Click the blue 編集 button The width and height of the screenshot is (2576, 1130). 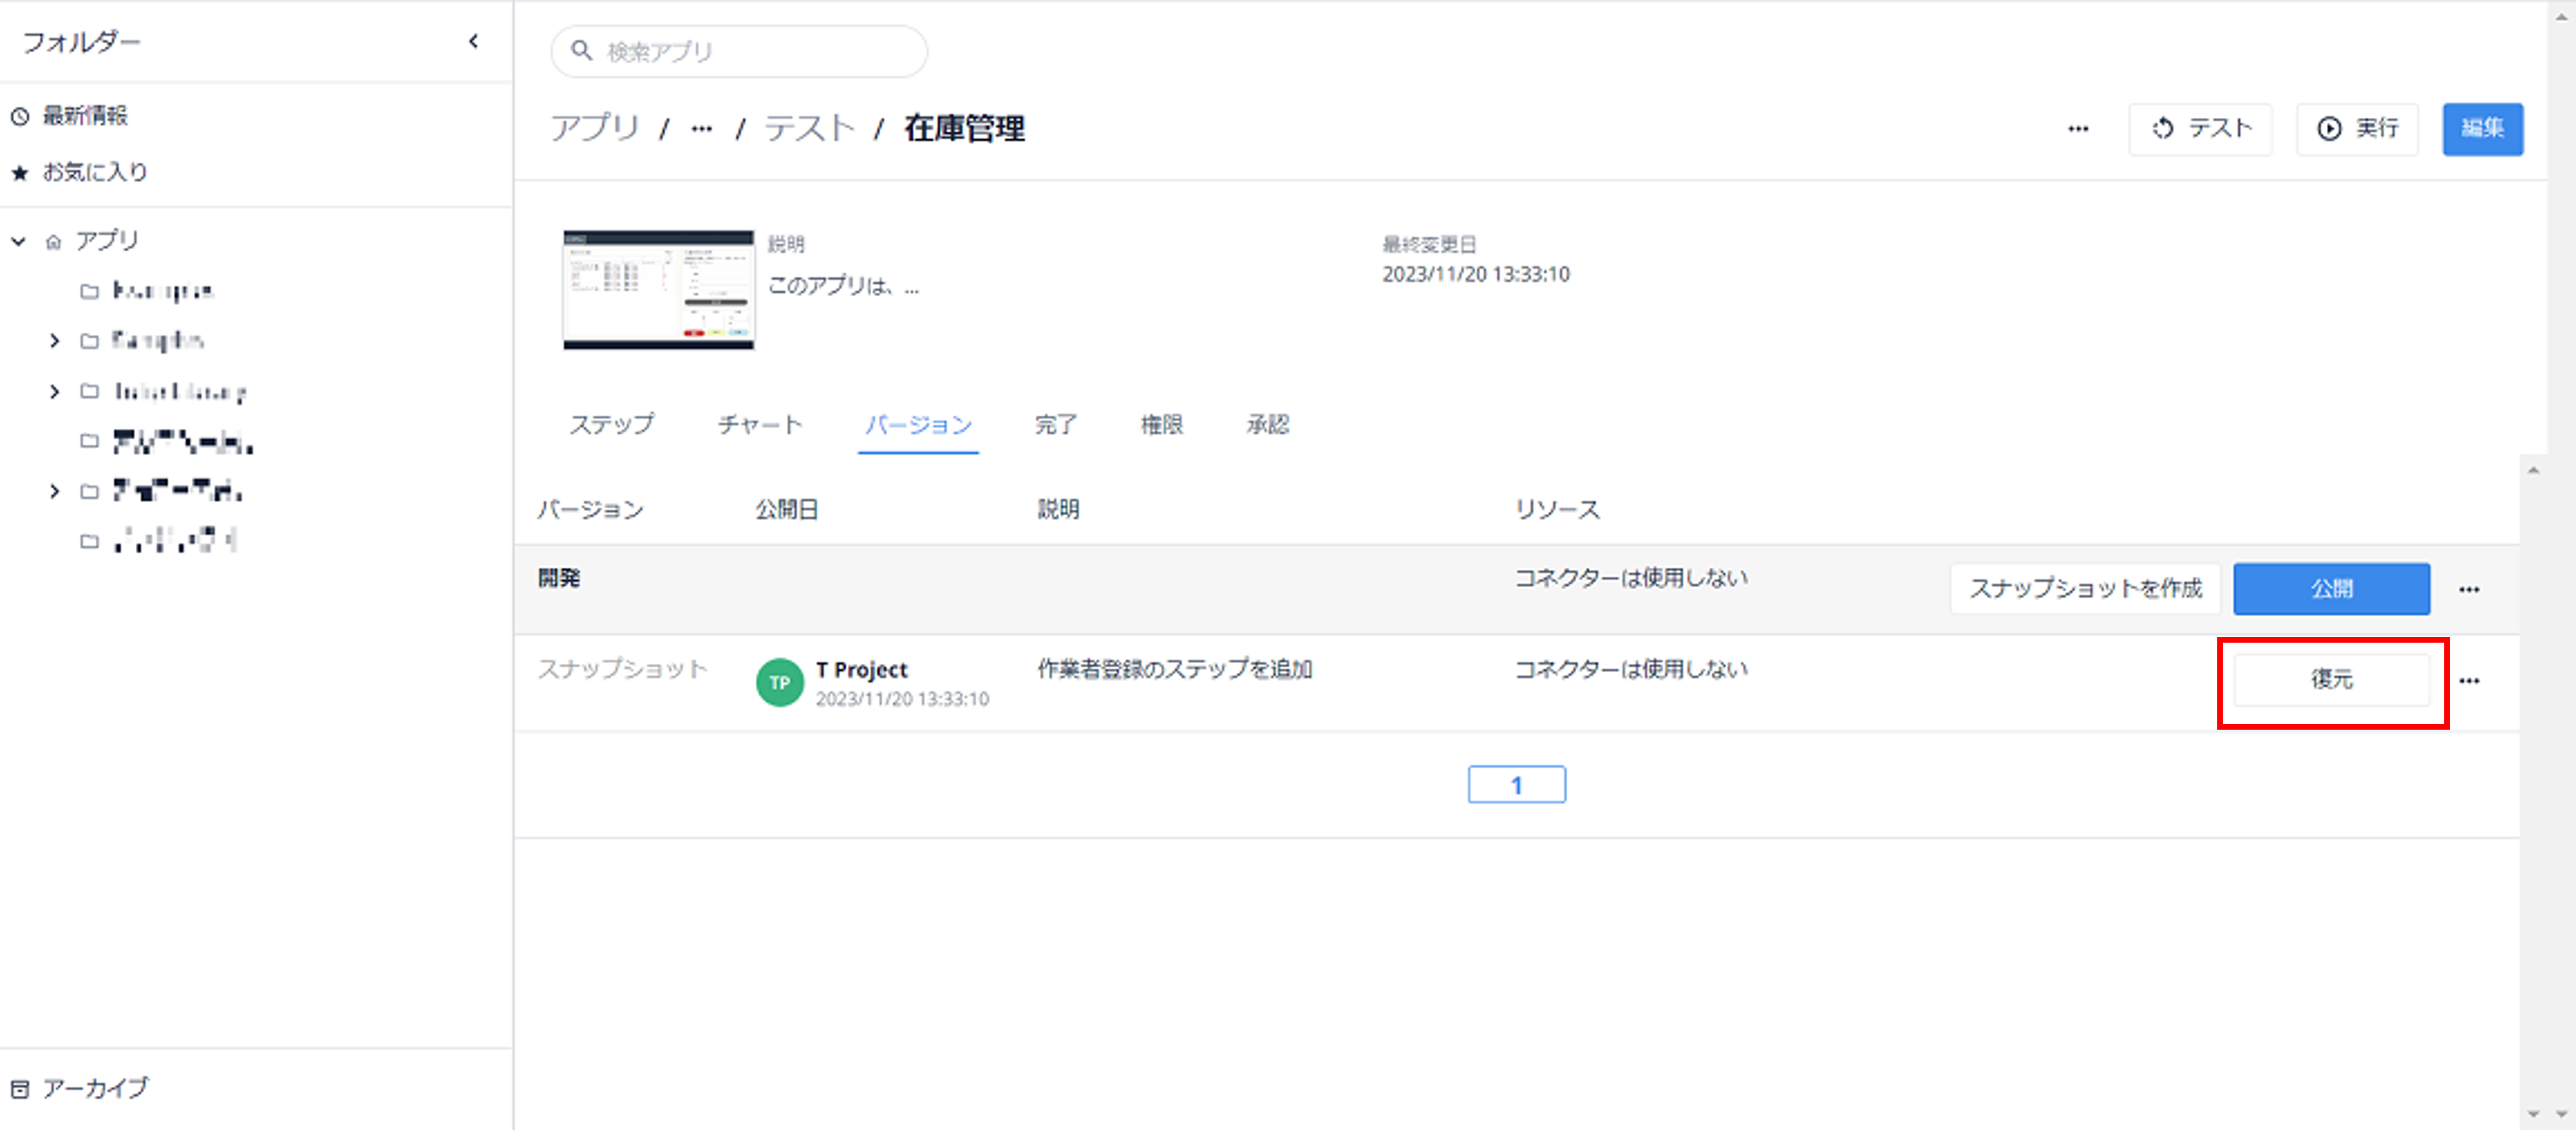[x=2482, y=129]
